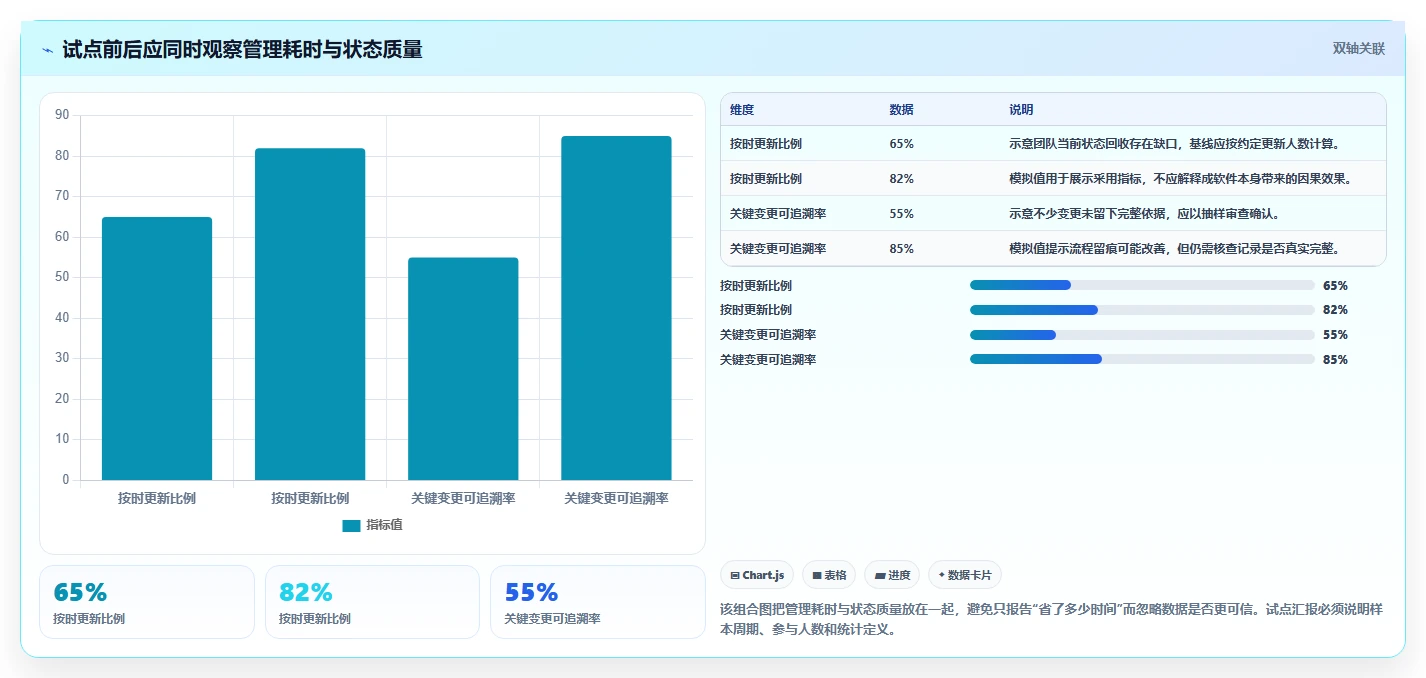Viewport: 1426px width, 678px height.
Task: Click the description starting 模拟值提示流程留痕可能改善
Action: [1174, 249]
